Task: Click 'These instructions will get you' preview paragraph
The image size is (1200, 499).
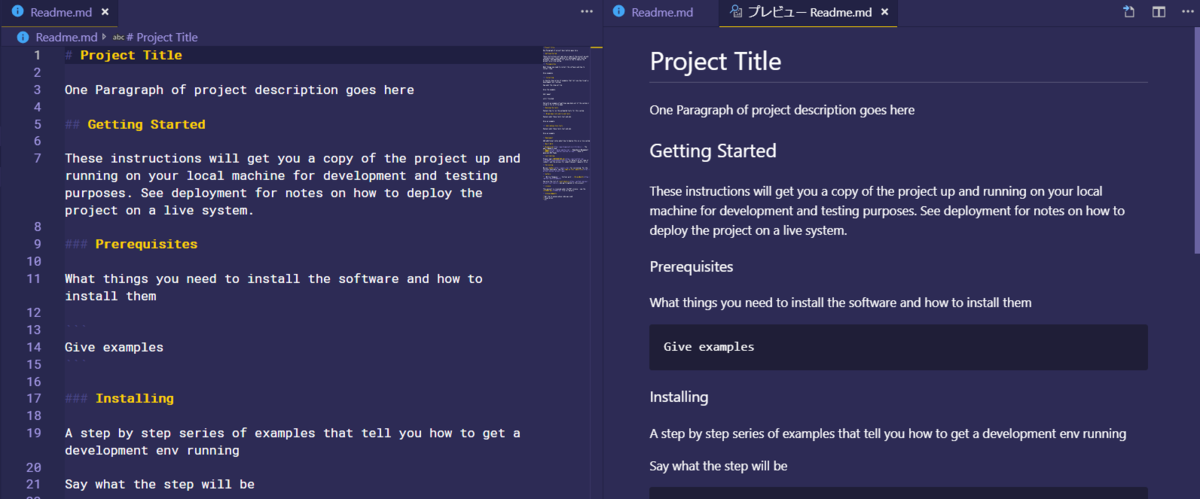Action: pyautogui.click(x=889, y=210)
